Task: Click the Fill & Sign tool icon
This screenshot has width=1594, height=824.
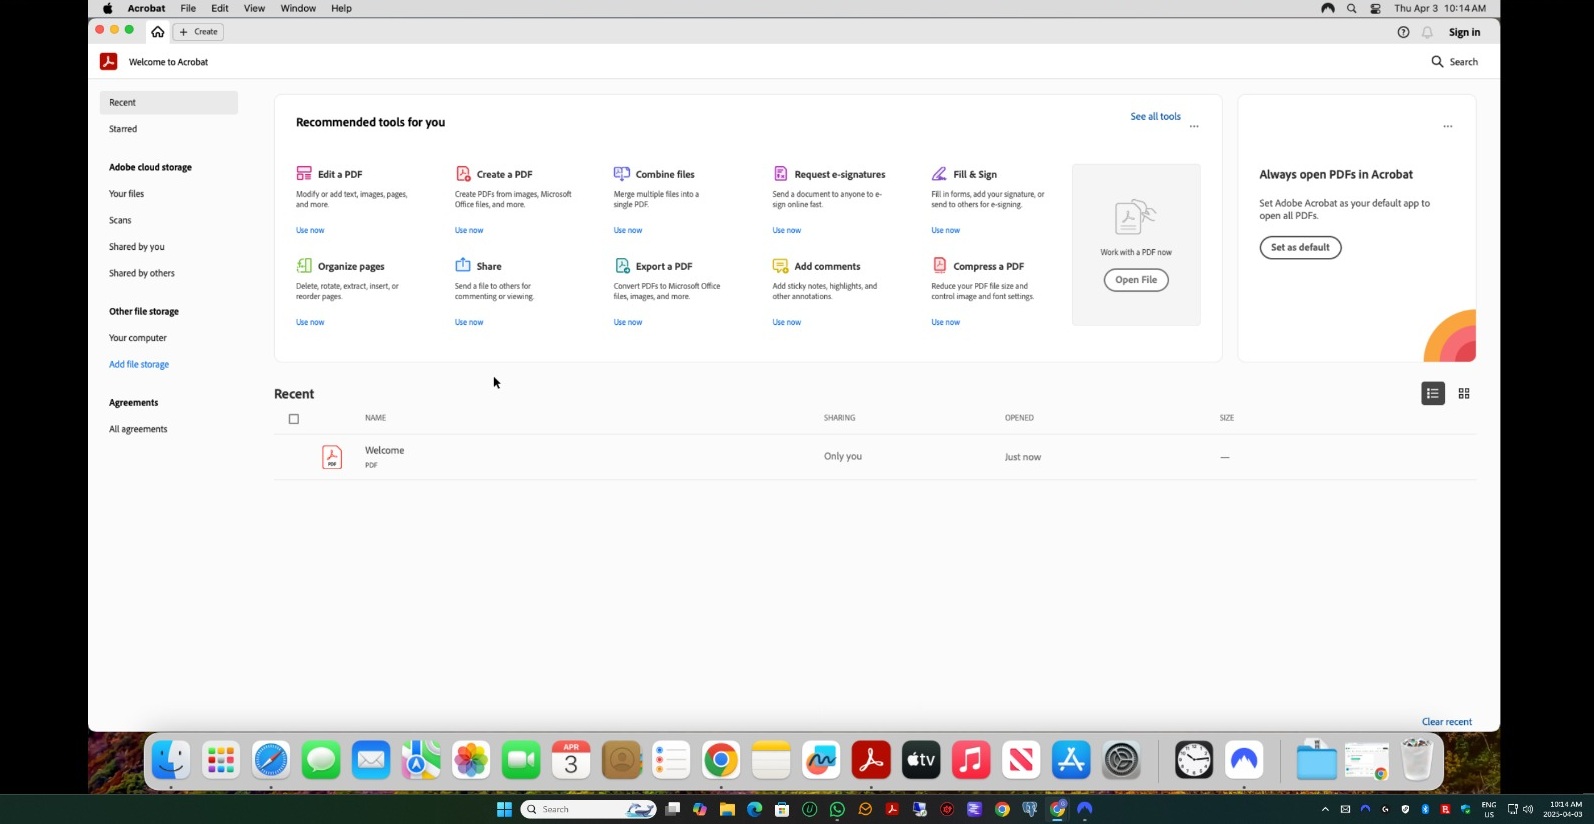Action: click(x=939, y=173)
